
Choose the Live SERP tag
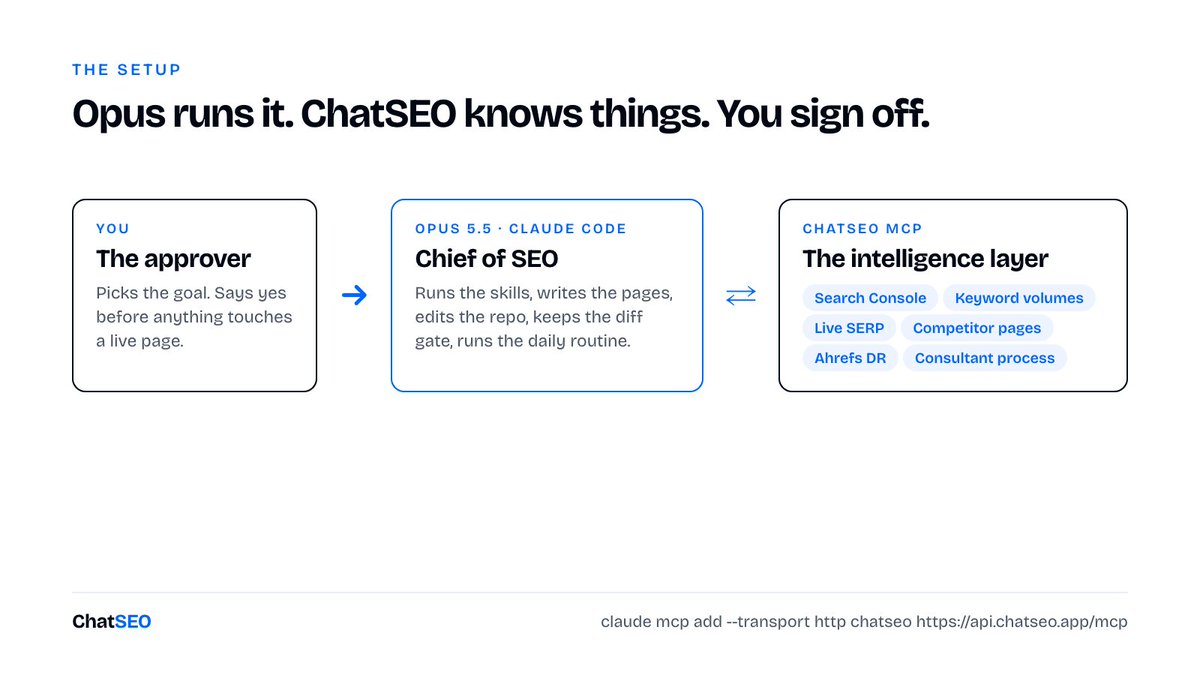[x=849, y=328]
